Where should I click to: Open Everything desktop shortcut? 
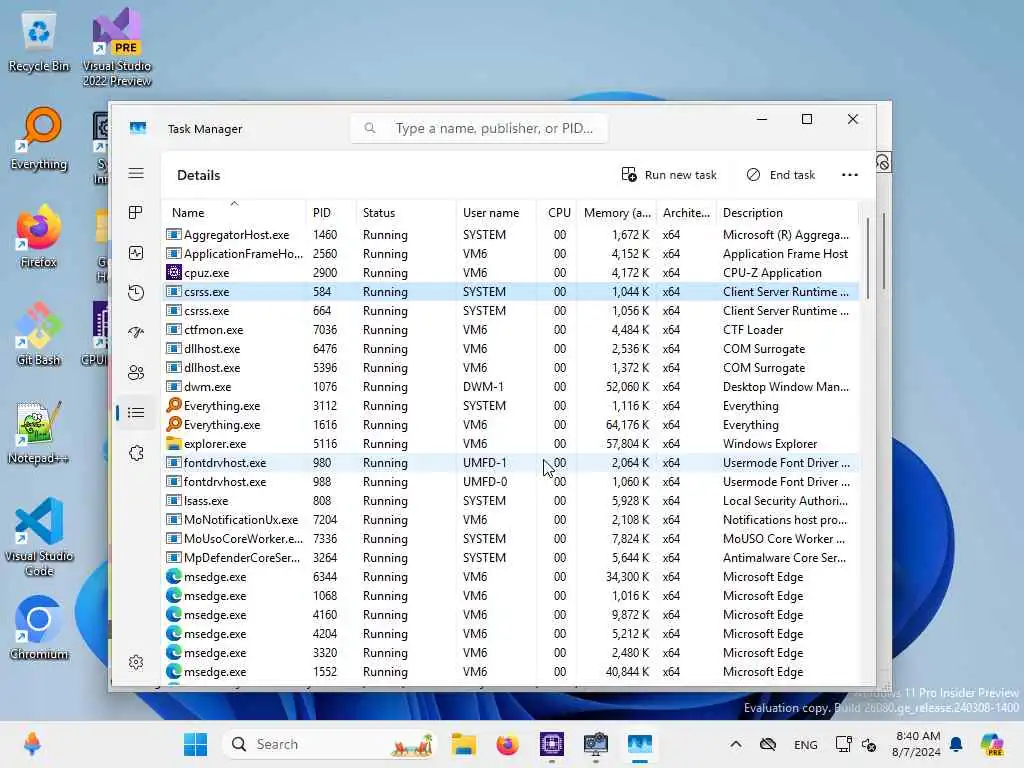tap(39, 139)
